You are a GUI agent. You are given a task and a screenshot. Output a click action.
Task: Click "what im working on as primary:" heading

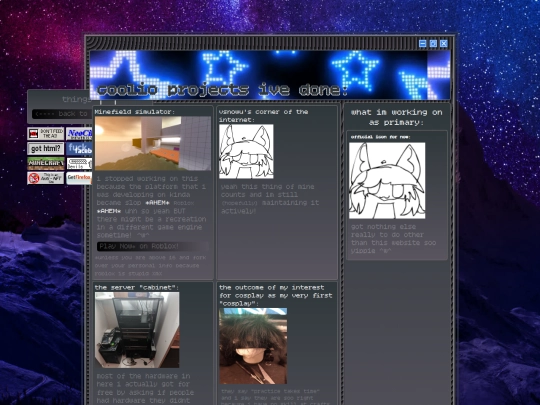click(x=396, y=117)
